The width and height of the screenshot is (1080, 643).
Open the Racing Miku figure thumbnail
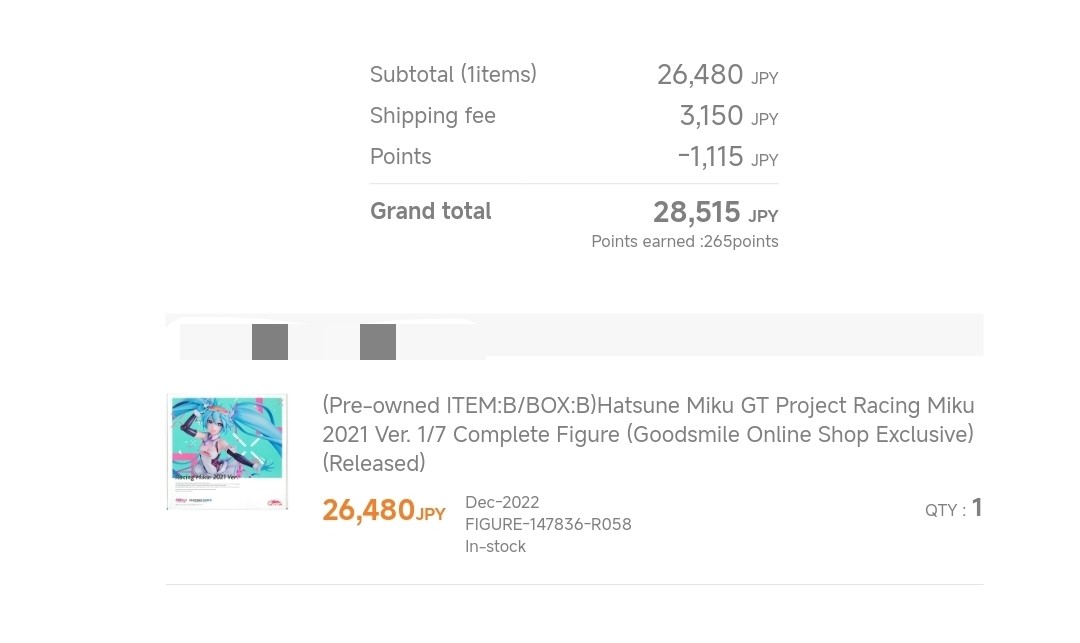click(x=227, y=451)
